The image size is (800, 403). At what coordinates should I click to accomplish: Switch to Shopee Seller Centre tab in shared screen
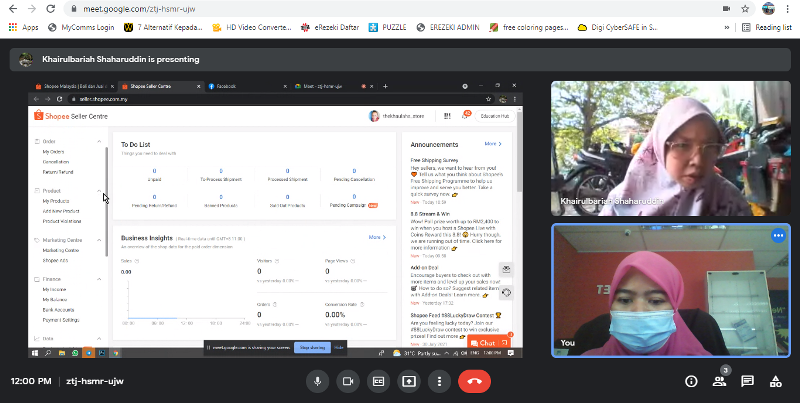[x=160, y=86]
